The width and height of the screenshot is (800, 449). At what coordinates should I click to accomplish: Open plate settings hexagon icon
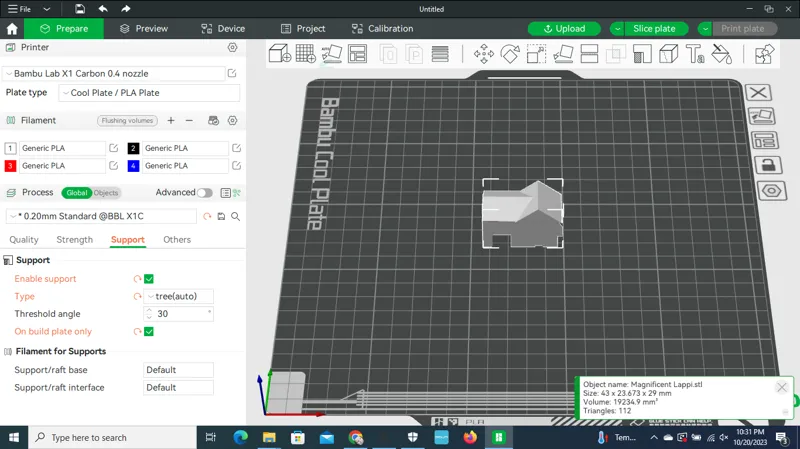(771, 191)
